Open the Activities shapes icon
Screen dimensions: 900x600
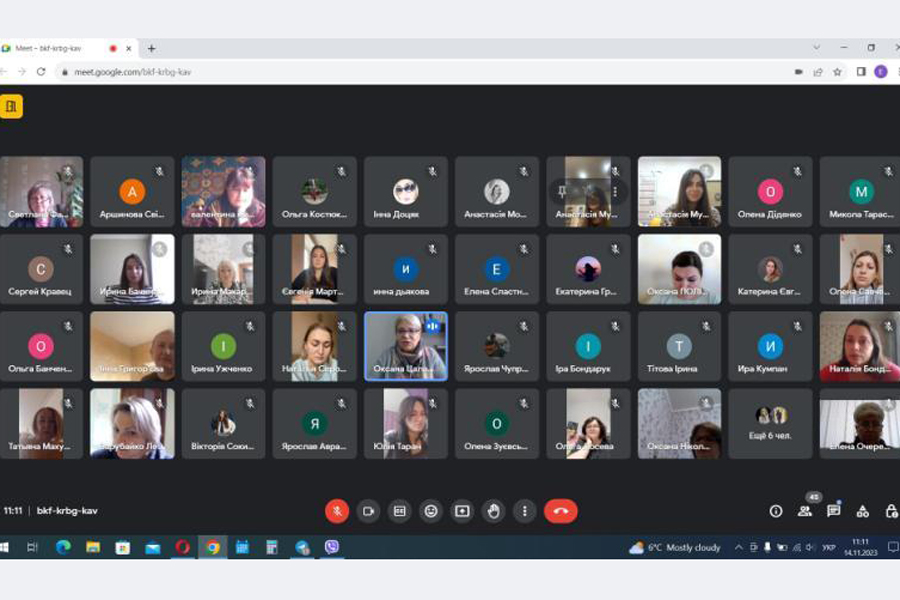click(x=862, y=511)
